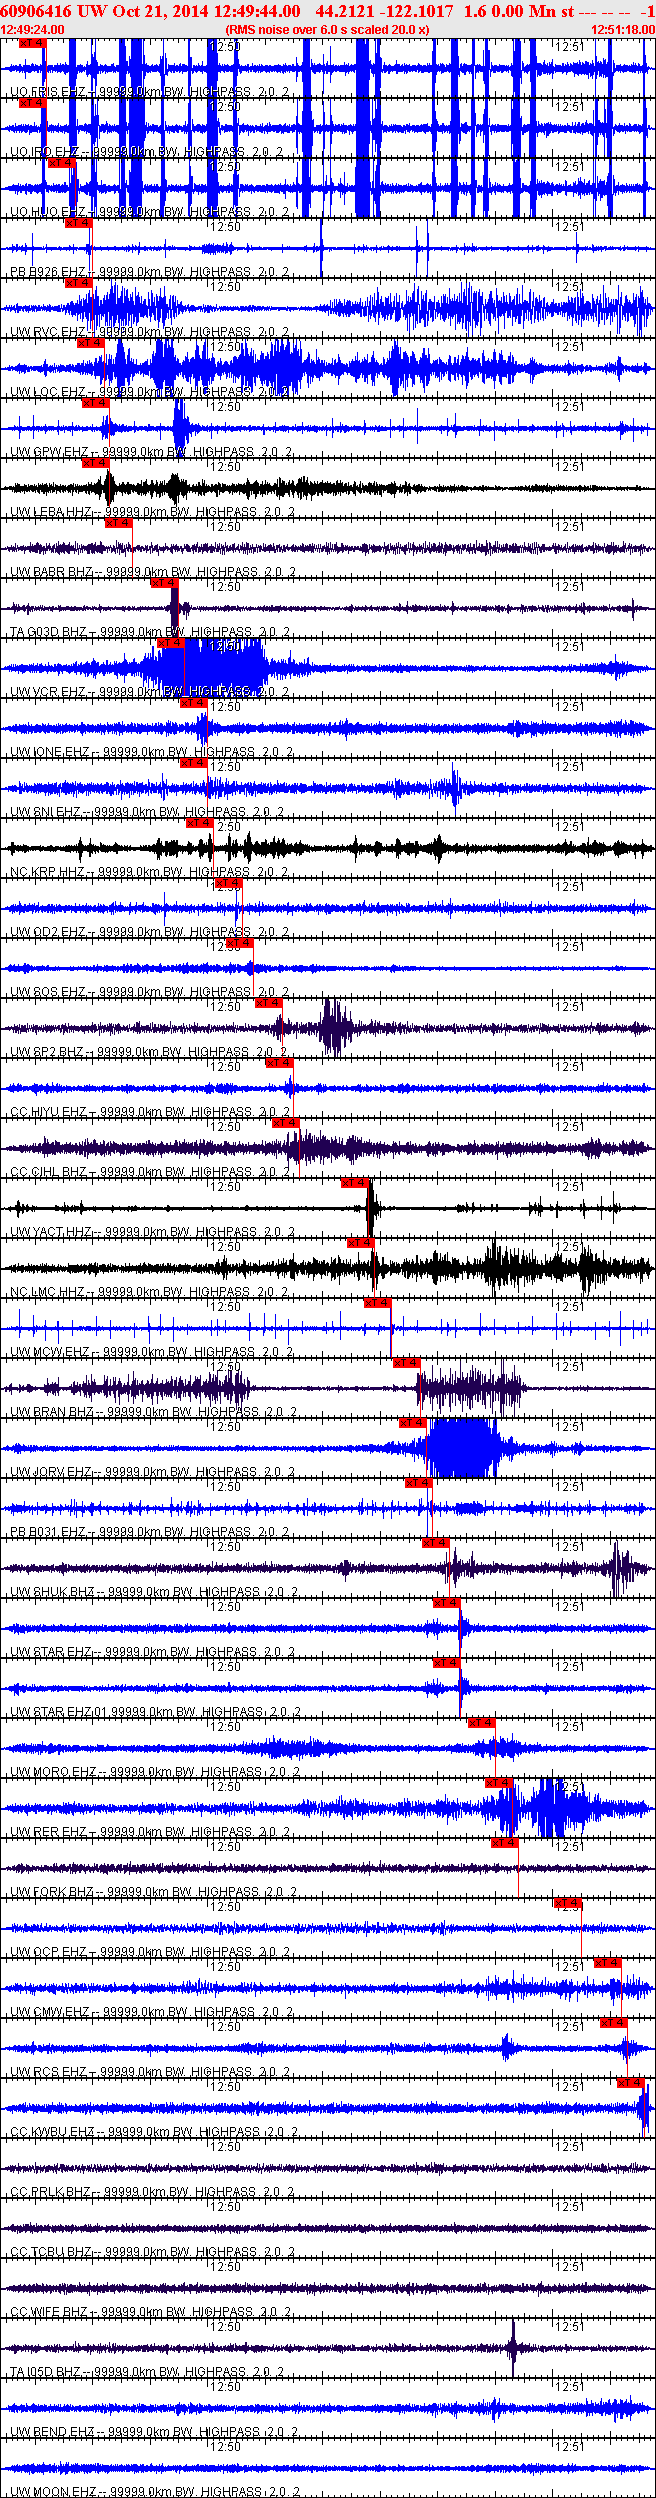Select the UW LOC EHZ station label
Viewport: 656px width, 2498px height.
pyautogui.click(x=150, y=392)
